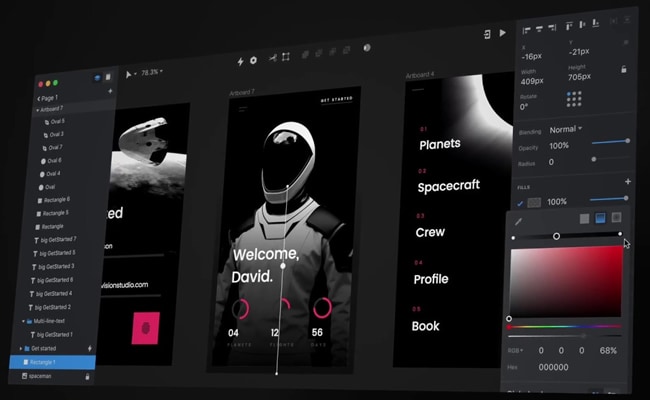This screenshot has width=650, height=400.
Task: Open the 78.3% zoom level dropdown
Action: click(x=152, y=73)
